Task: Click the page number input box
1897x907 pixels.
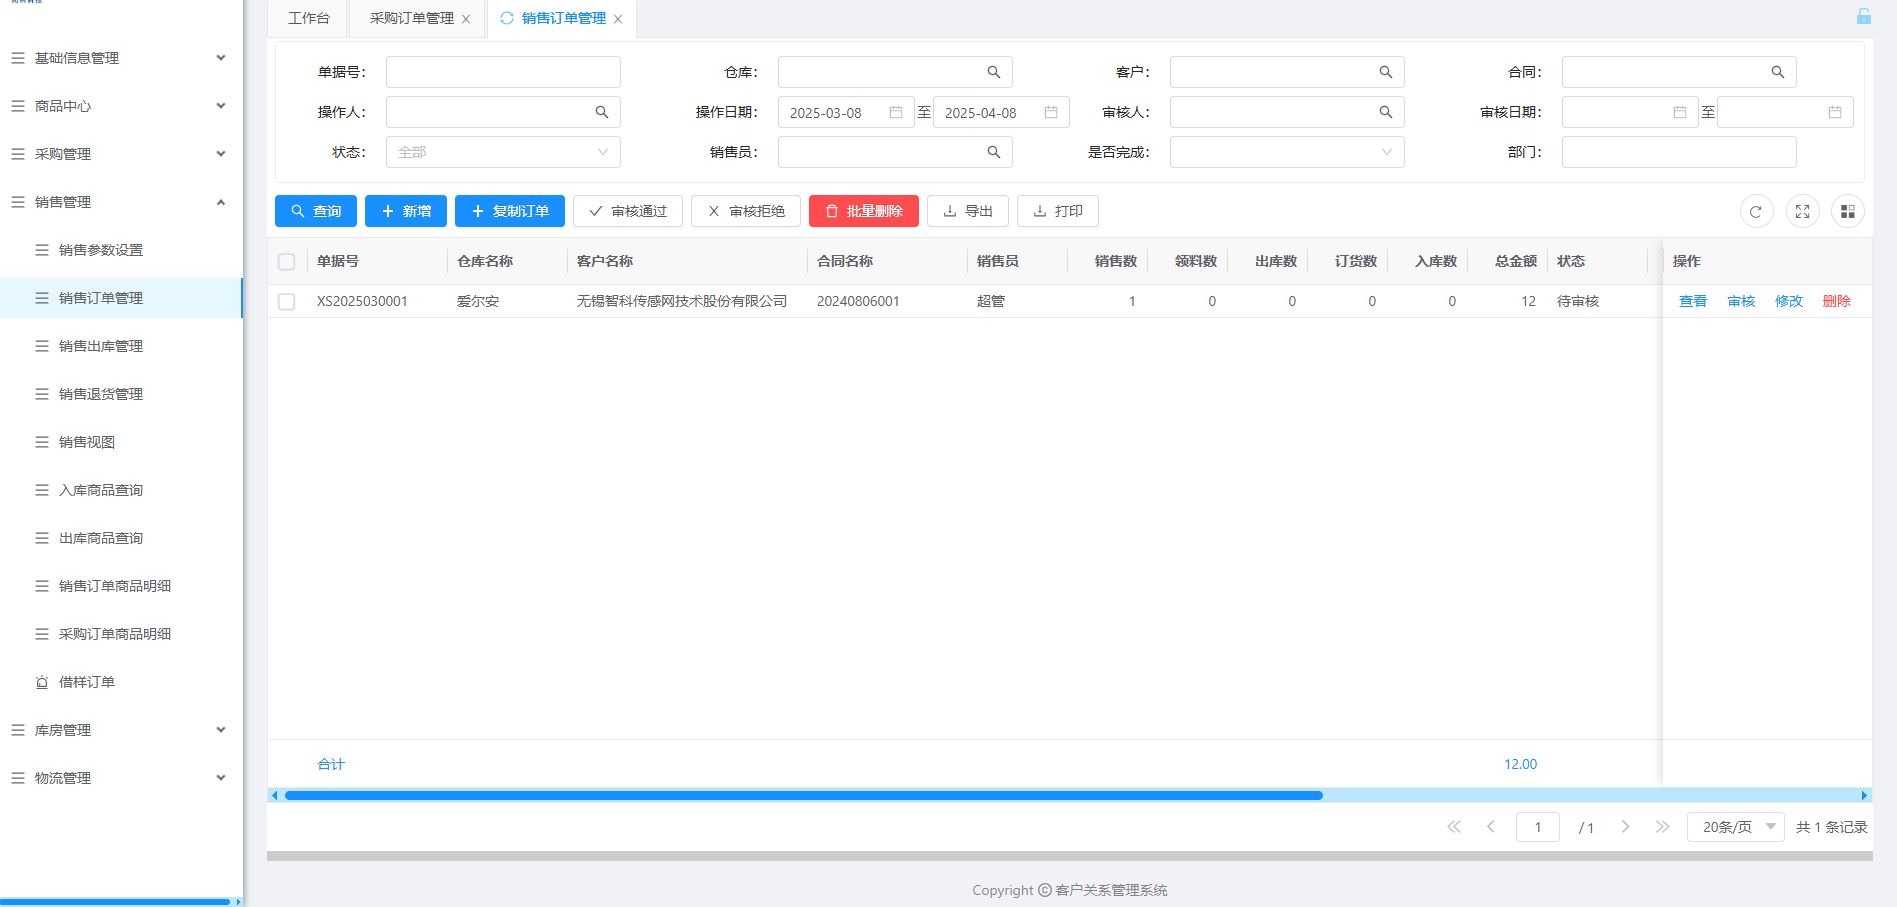Action: click(1538, 827)
